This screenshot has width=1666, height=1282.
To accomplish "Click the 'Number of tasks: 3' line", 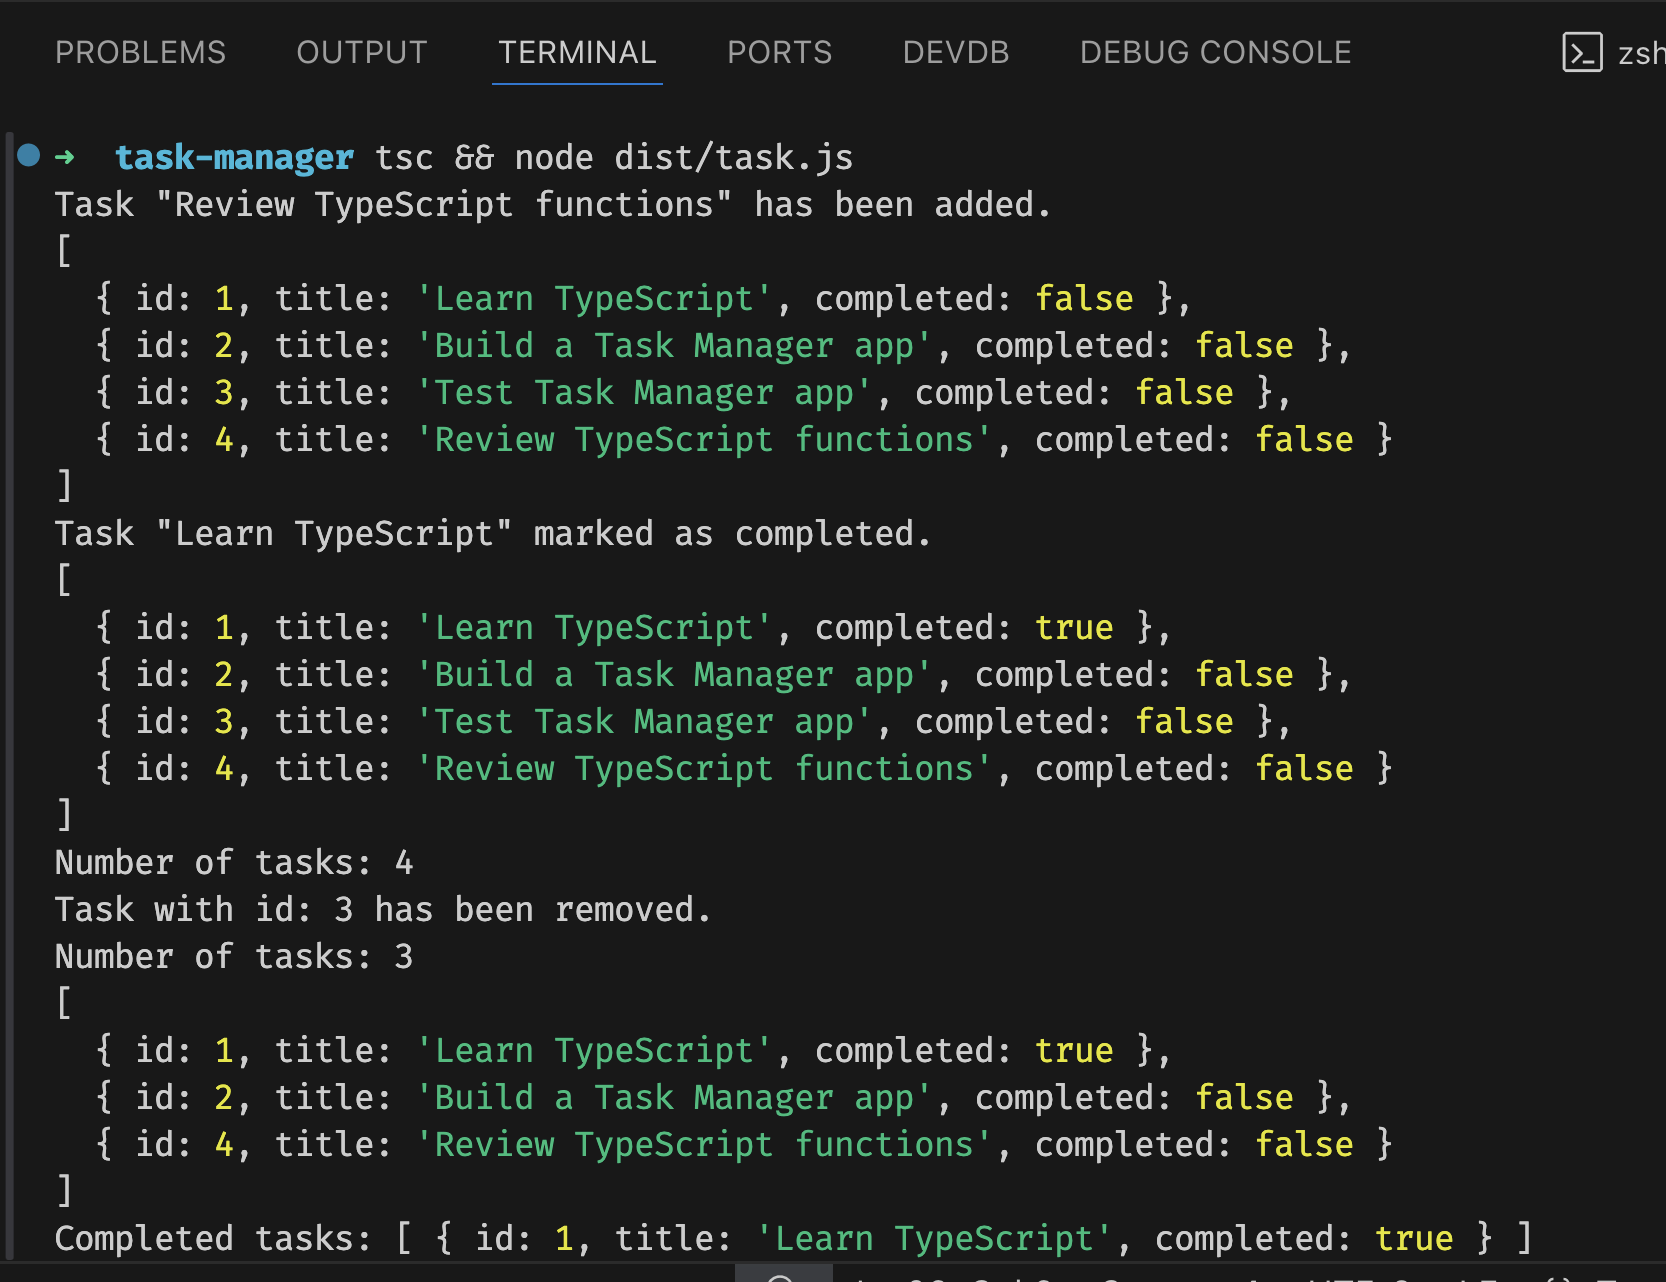I will [x=234, y=956].
